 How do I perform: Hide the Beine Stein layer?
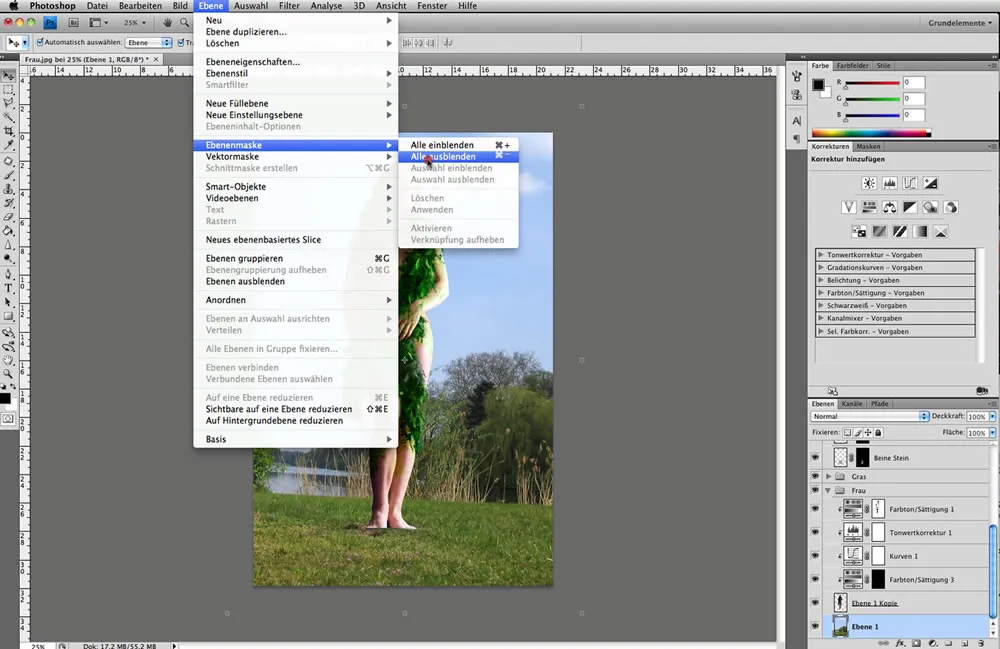(815, 457)
